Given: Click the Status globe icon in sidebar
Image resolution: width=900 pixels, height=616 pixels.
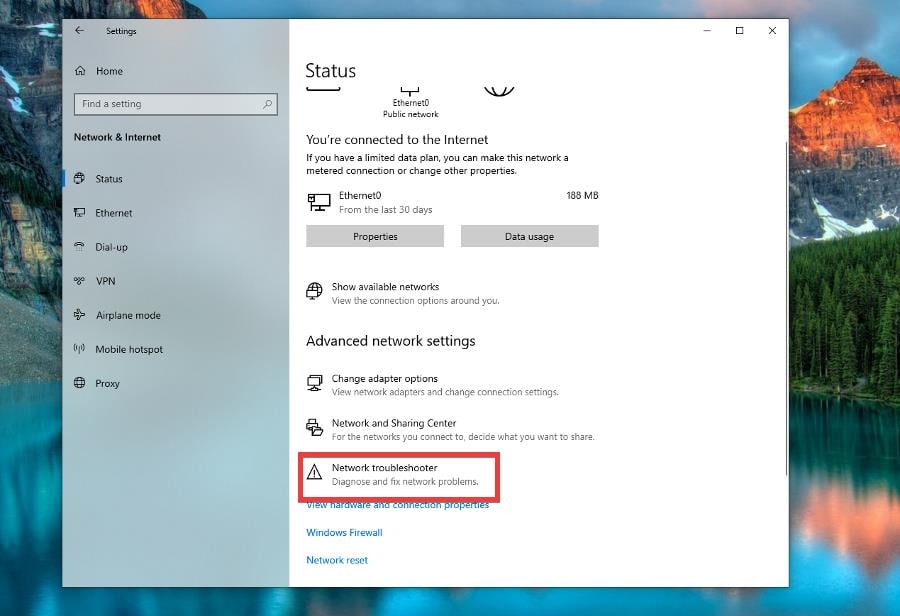Looking at the screenshot, I should pos(80,178).
